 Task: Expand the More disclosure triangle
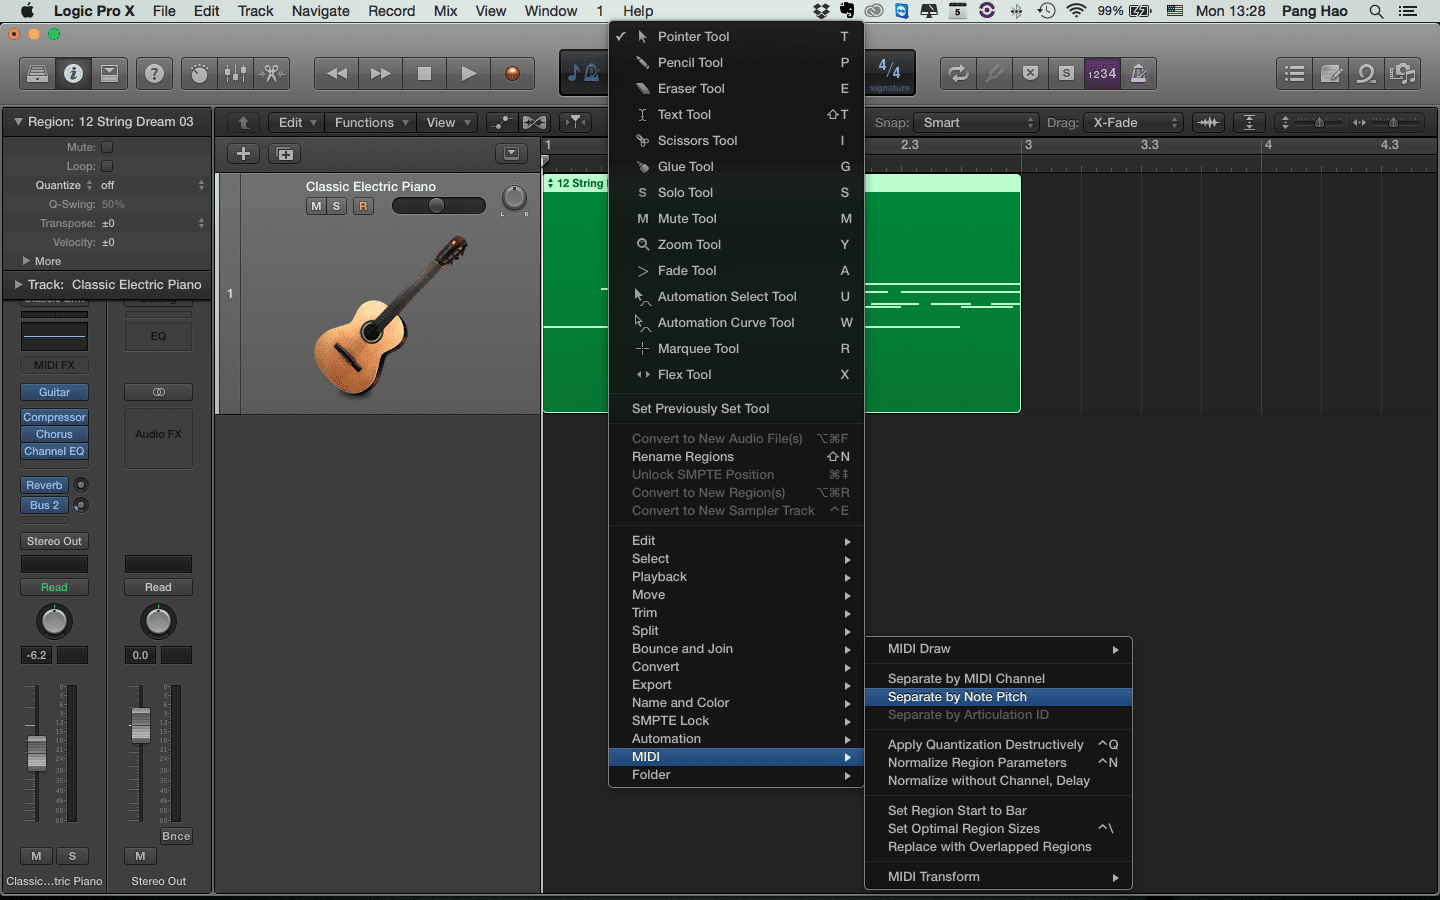coord(27,261)
